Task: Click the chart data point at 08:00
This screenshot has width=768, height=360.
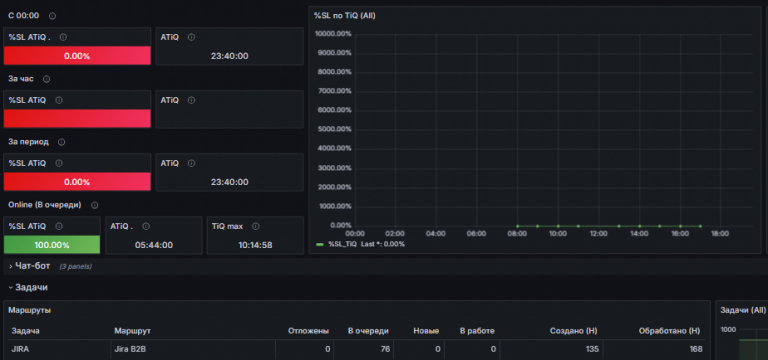Action: click(517, 226)
